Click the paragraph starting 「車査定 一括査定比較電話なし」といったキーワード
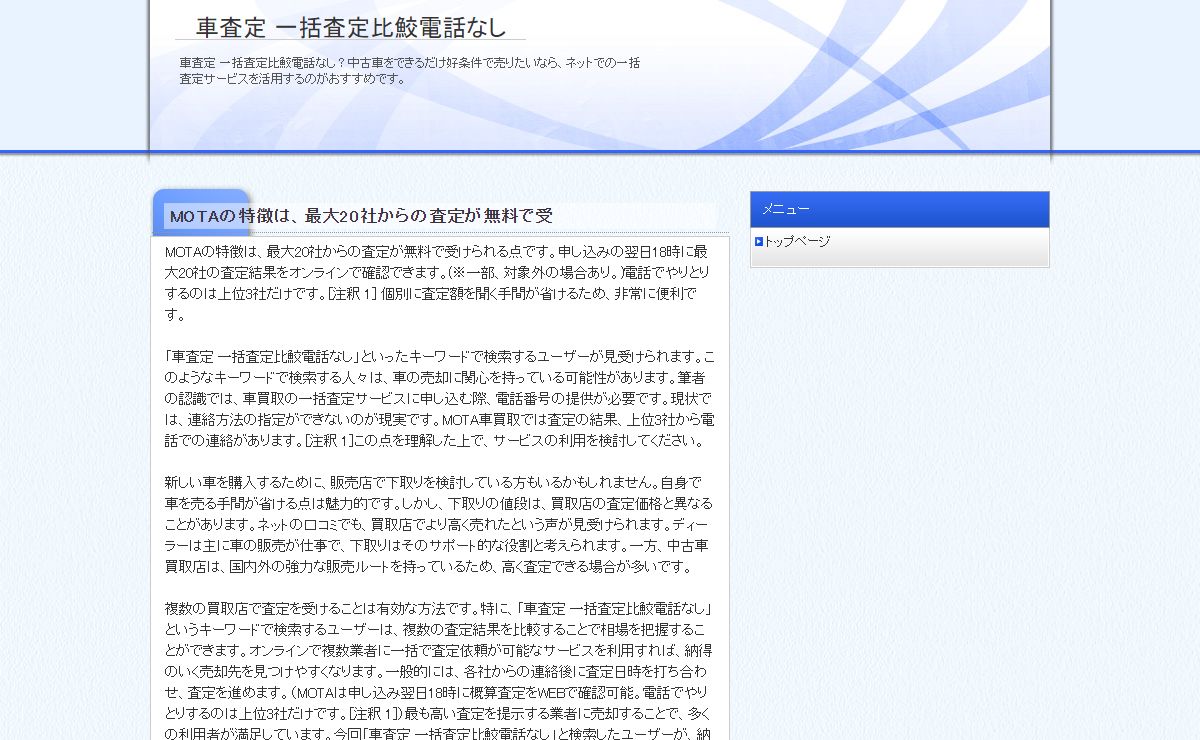The height and width of the screenshot is (740, 1200). (439, 398)
